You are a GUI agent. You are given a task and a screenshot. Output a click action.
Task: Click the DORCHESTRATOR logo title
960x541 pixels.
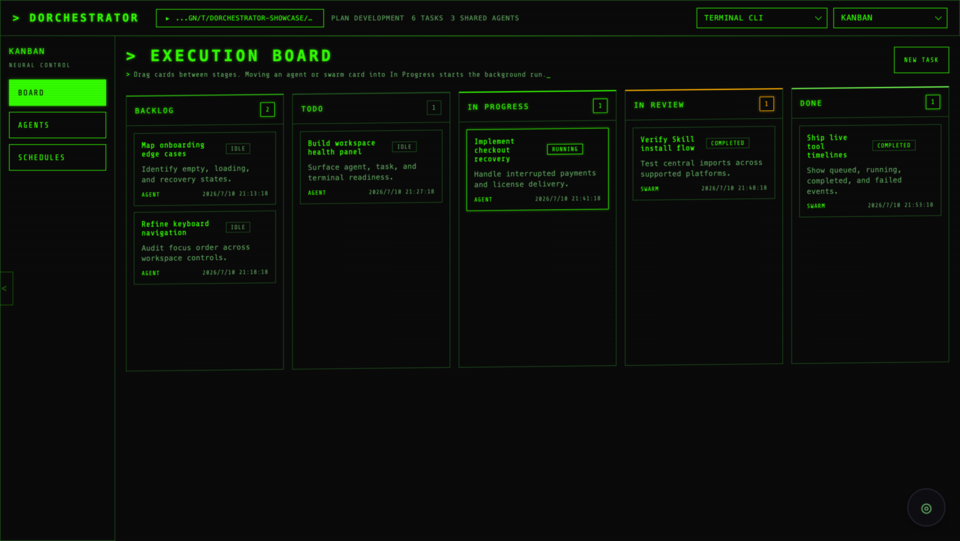pos(76,18)
